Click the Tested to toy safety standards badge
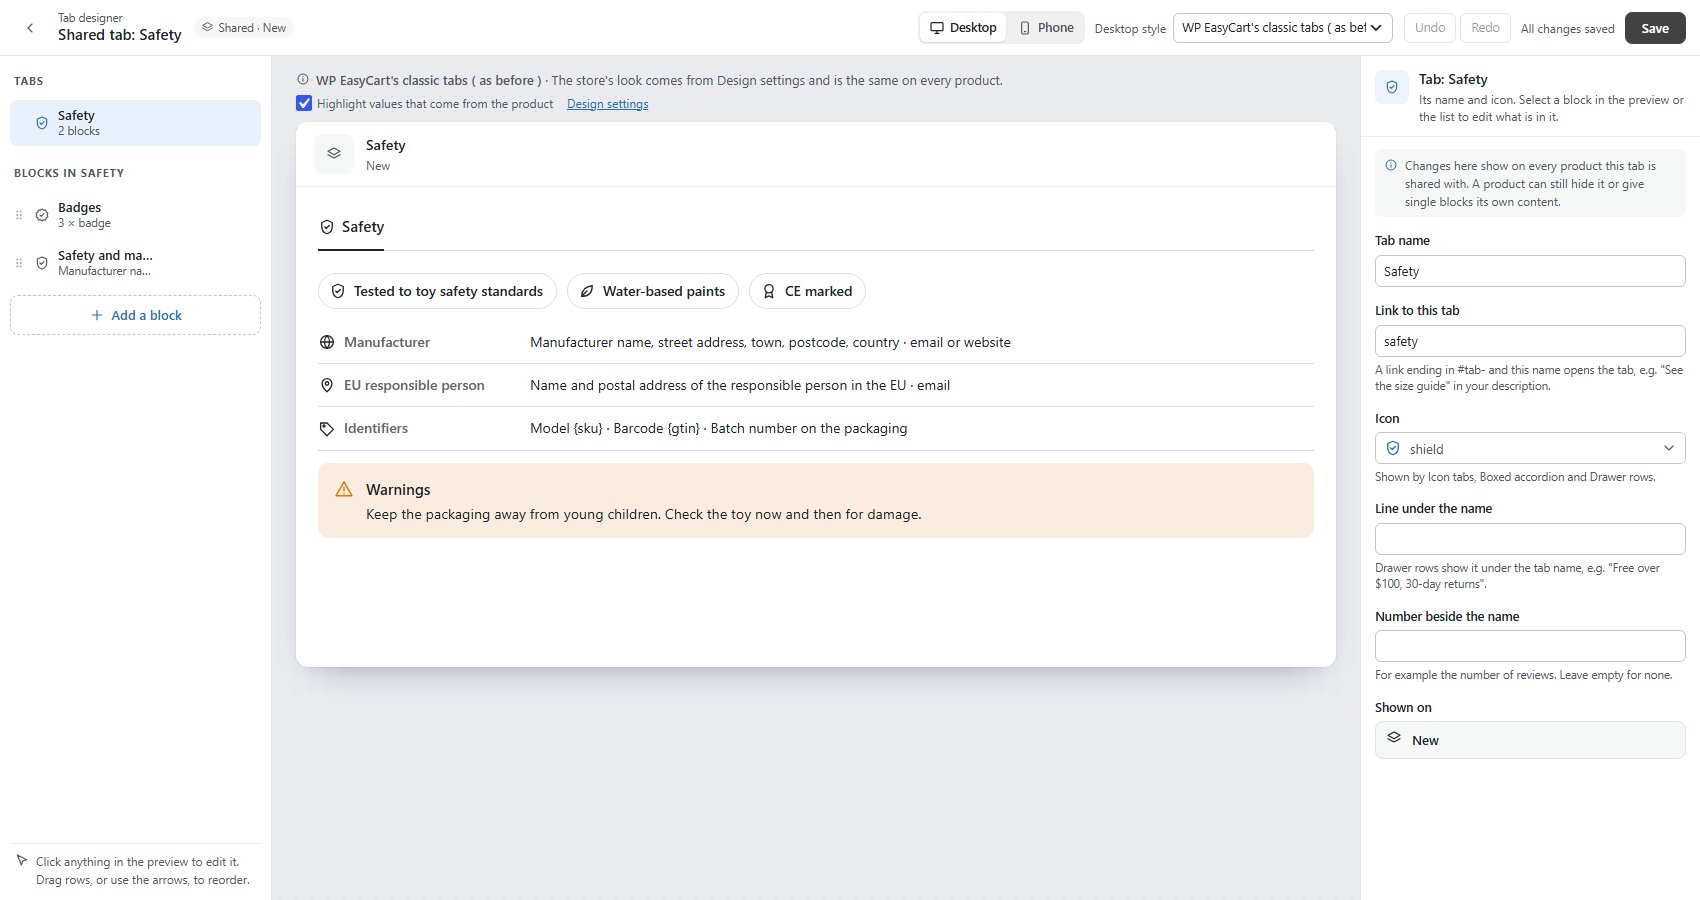Image resolution: width=1700 pixels, height=900 pixels. (437, 291)
